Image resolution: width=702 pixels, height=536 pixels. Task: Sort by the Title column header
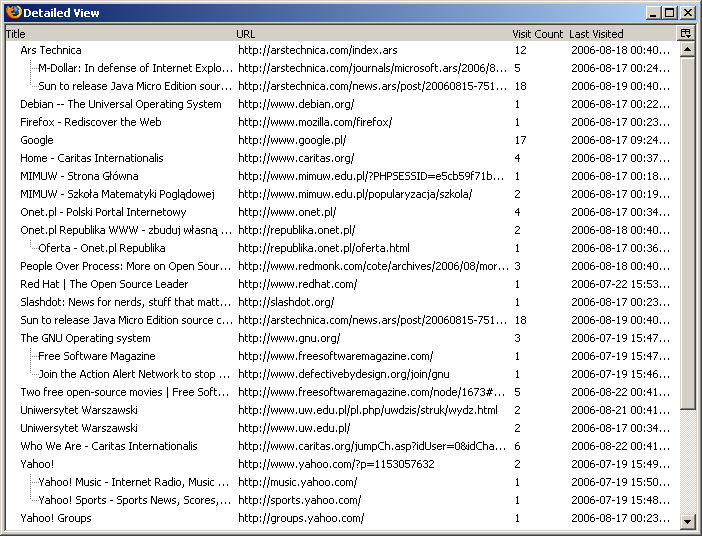pyautogui.click(x=120, y=34)
